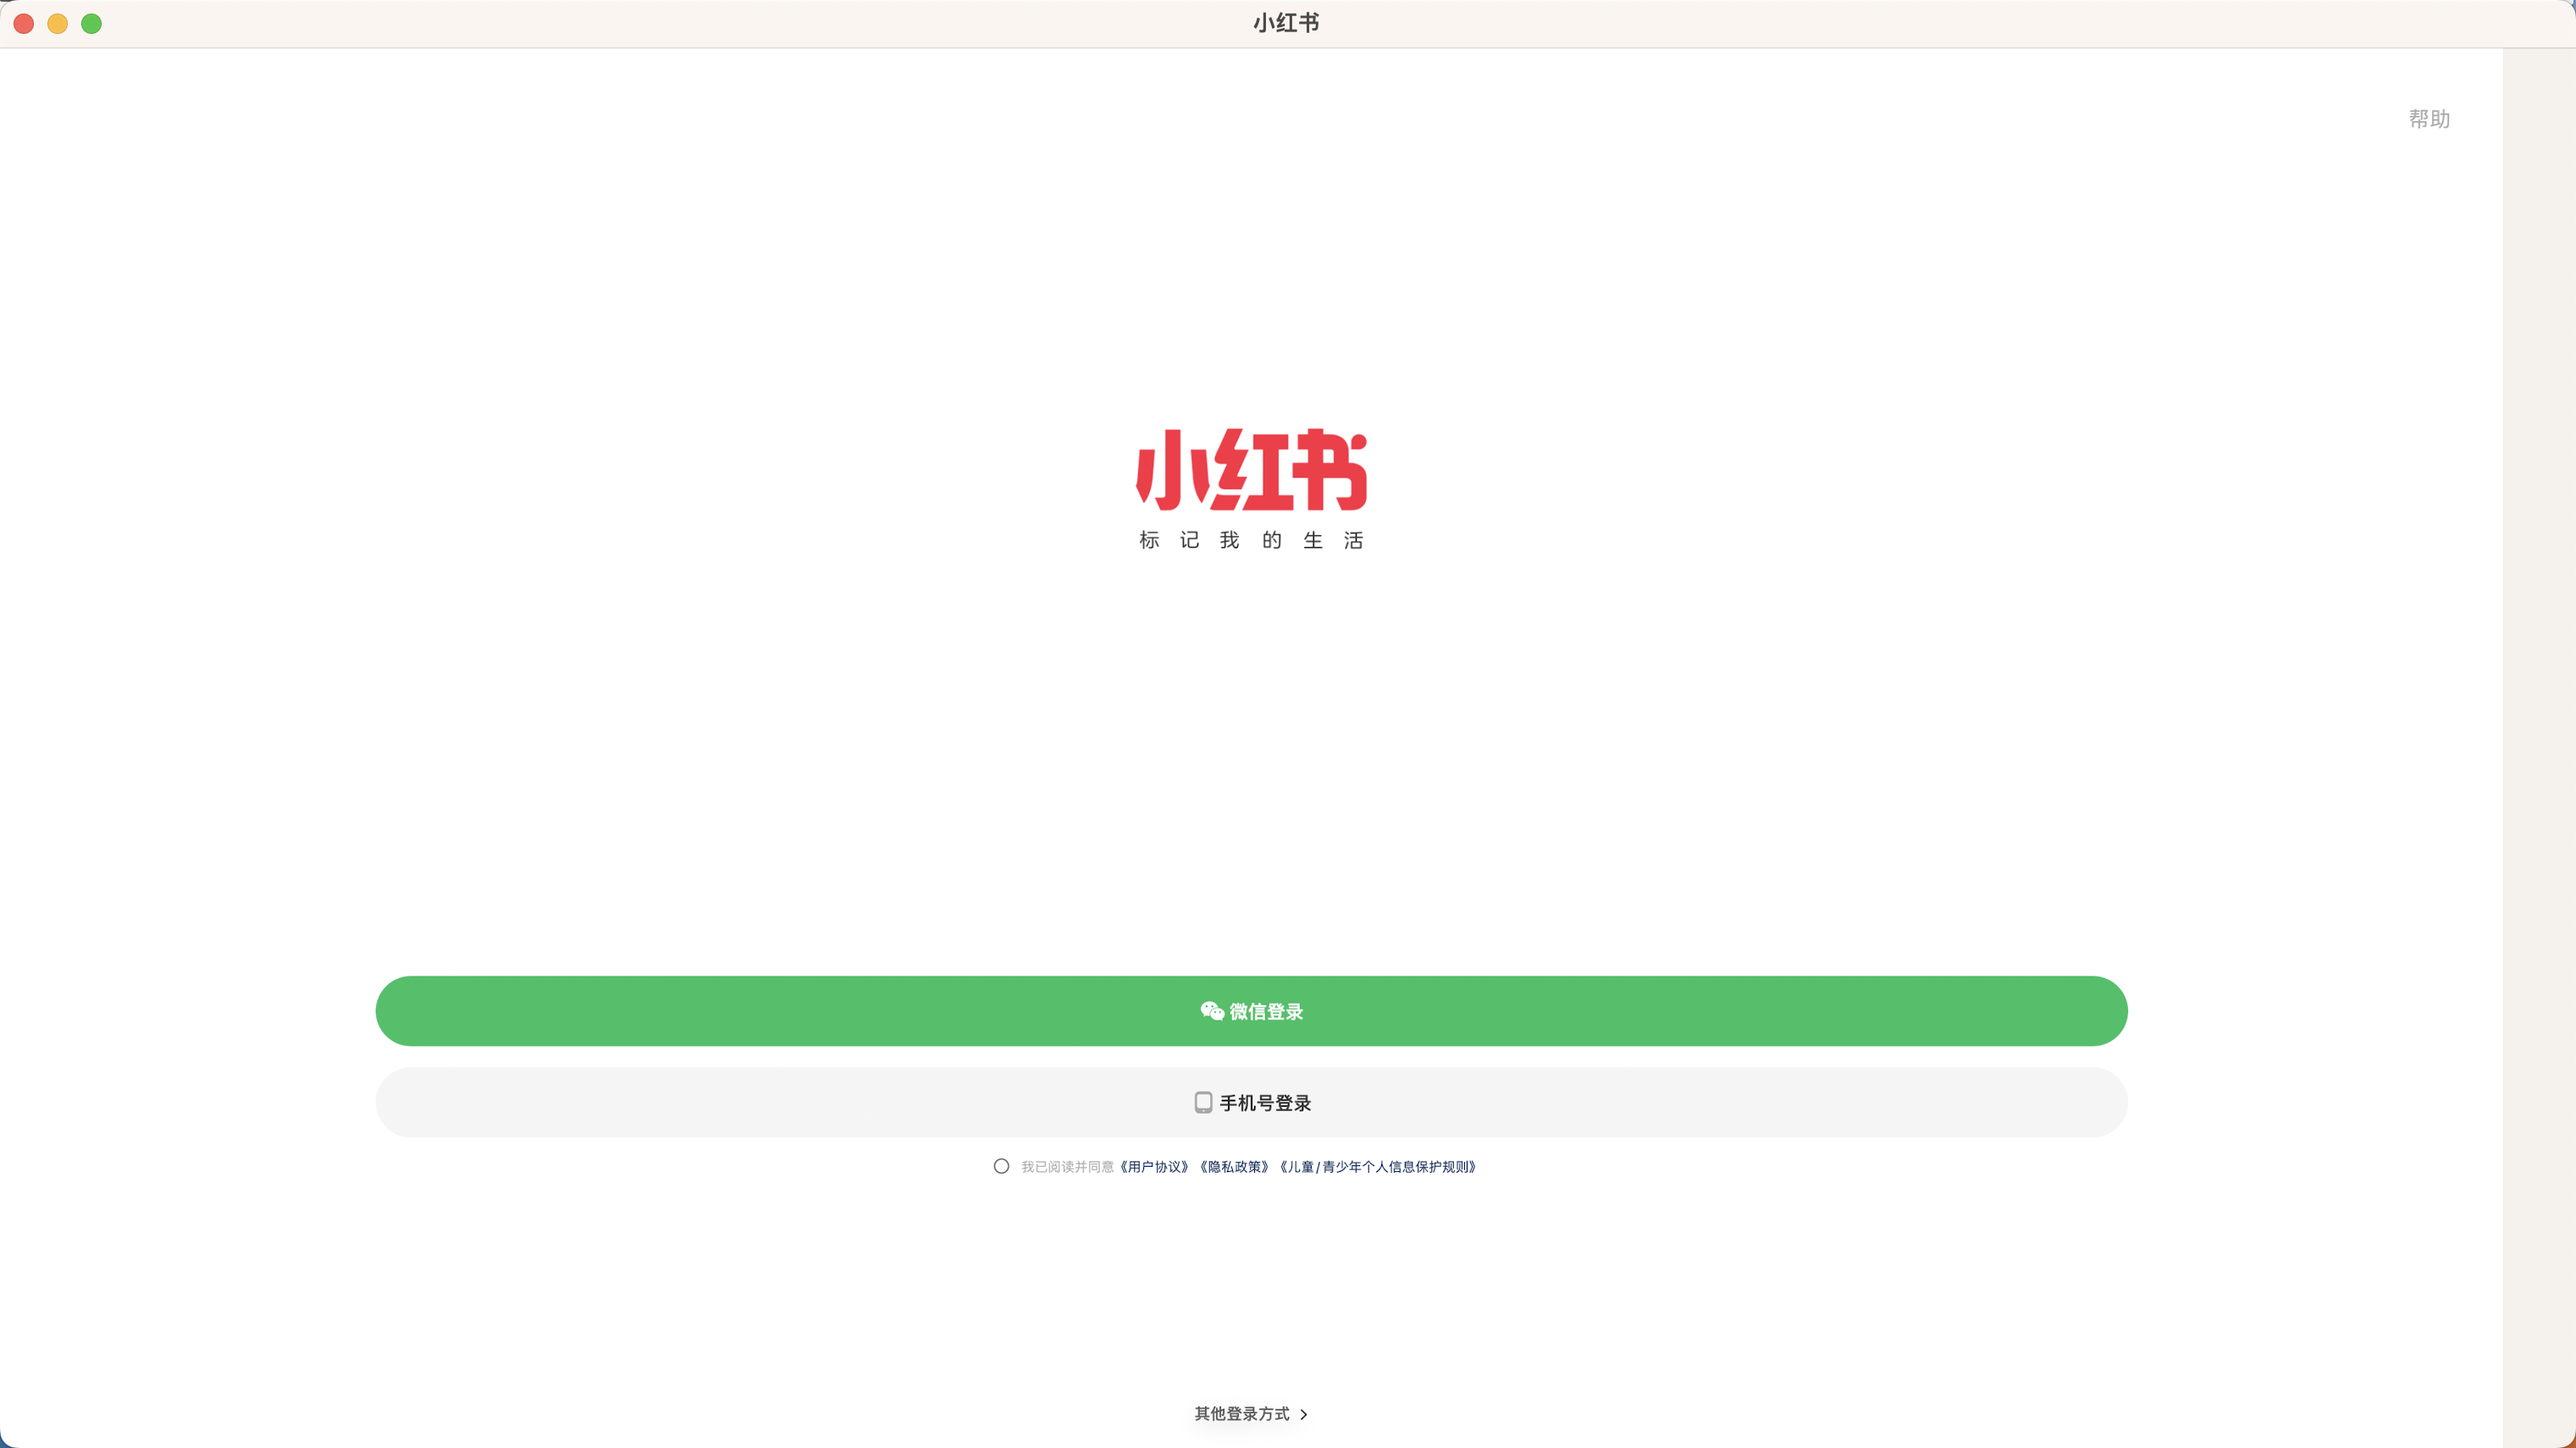
Task: Close the window with red button
Action: click(24, 23)
